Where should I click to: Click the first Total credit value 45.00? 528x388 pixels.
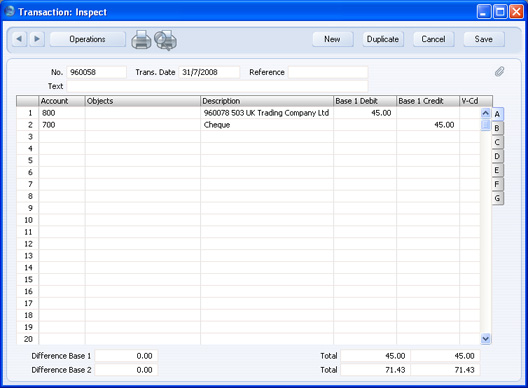[445, 356]
